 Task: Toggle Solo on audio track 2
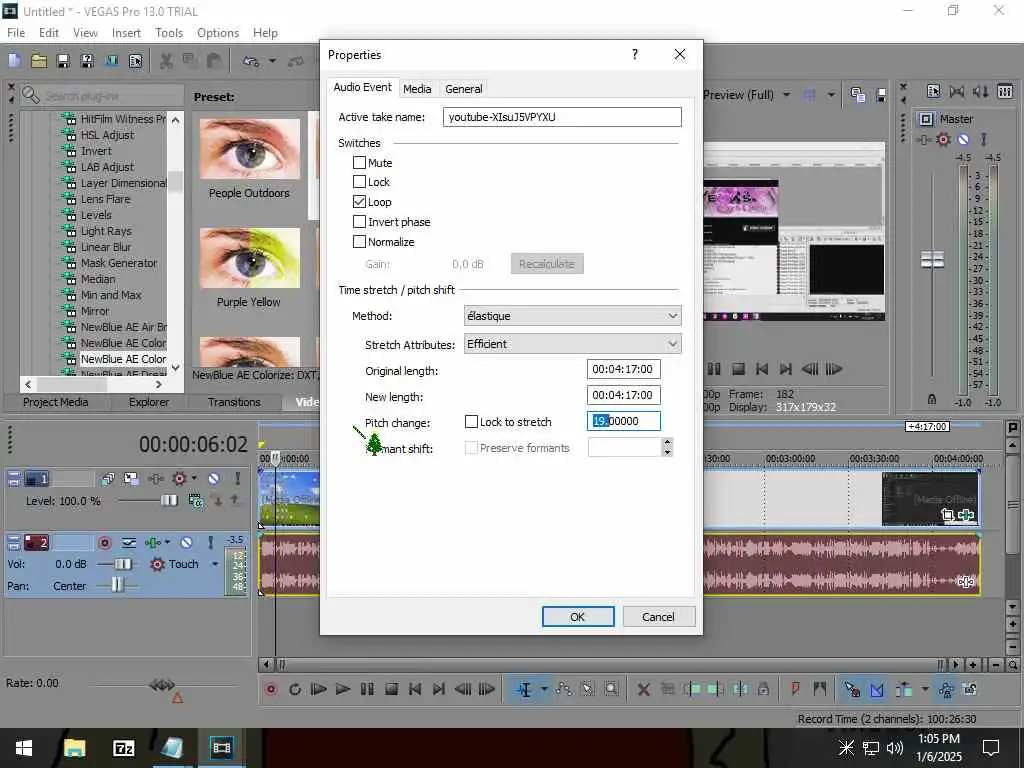[210, 543]
